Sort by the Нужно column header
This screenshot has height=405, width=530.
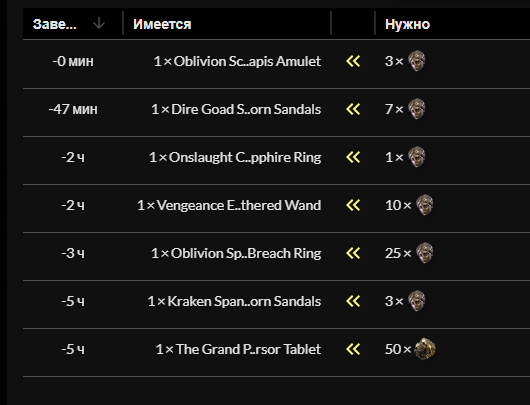(x=407, y=24)
